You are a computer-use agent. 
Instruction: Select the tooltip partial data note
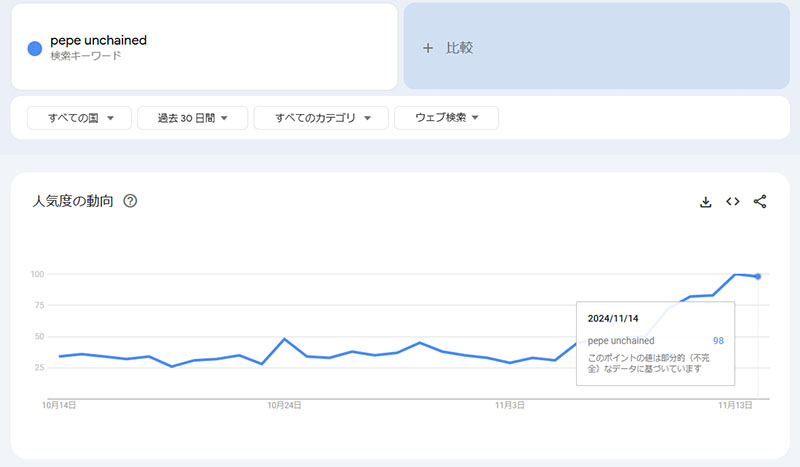(648, 363)
